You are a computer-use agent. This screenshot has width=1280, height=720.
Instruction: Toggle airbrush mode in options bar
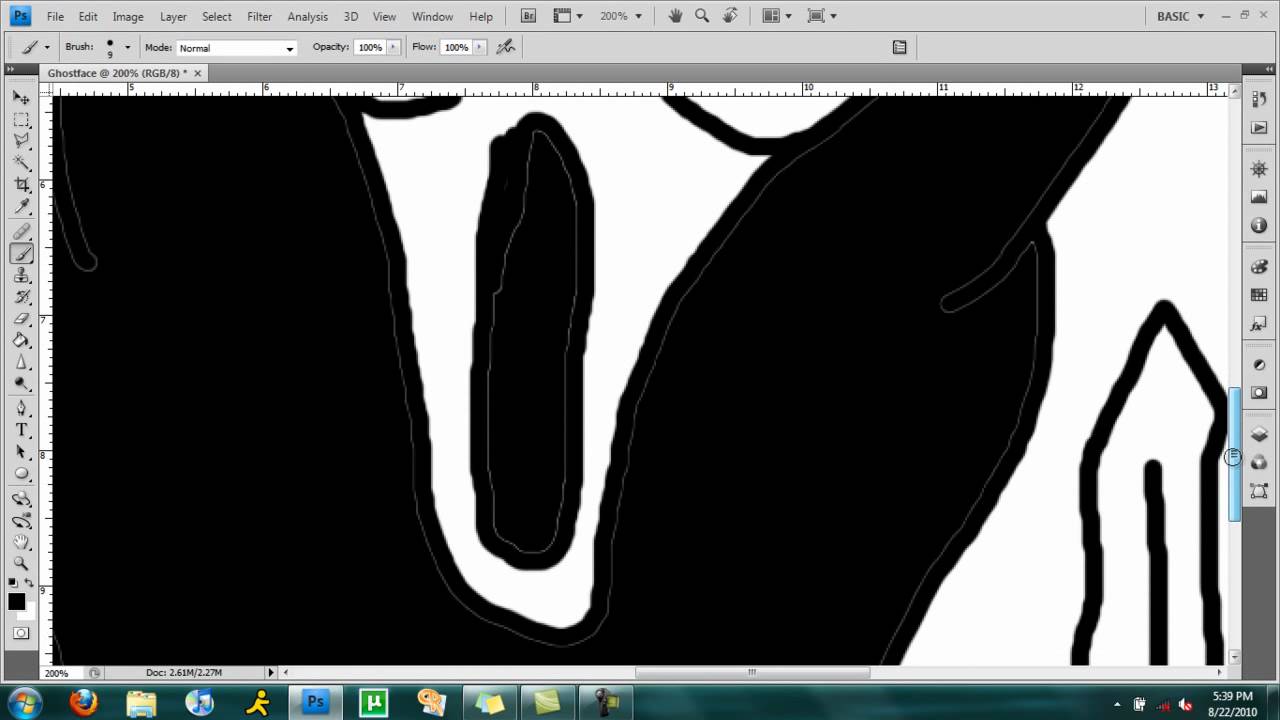click(506, 47)
